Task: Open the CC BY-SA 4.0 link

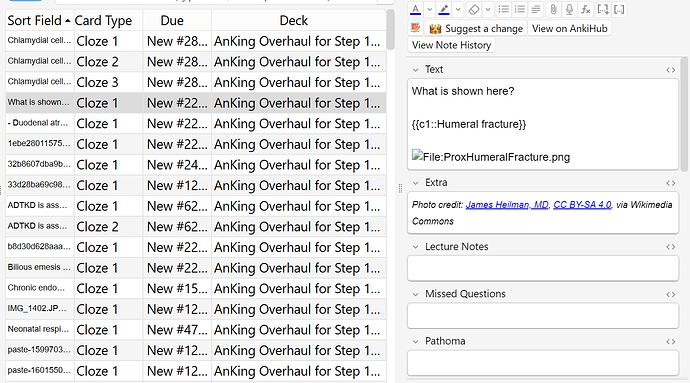Action: click(582, 205)
